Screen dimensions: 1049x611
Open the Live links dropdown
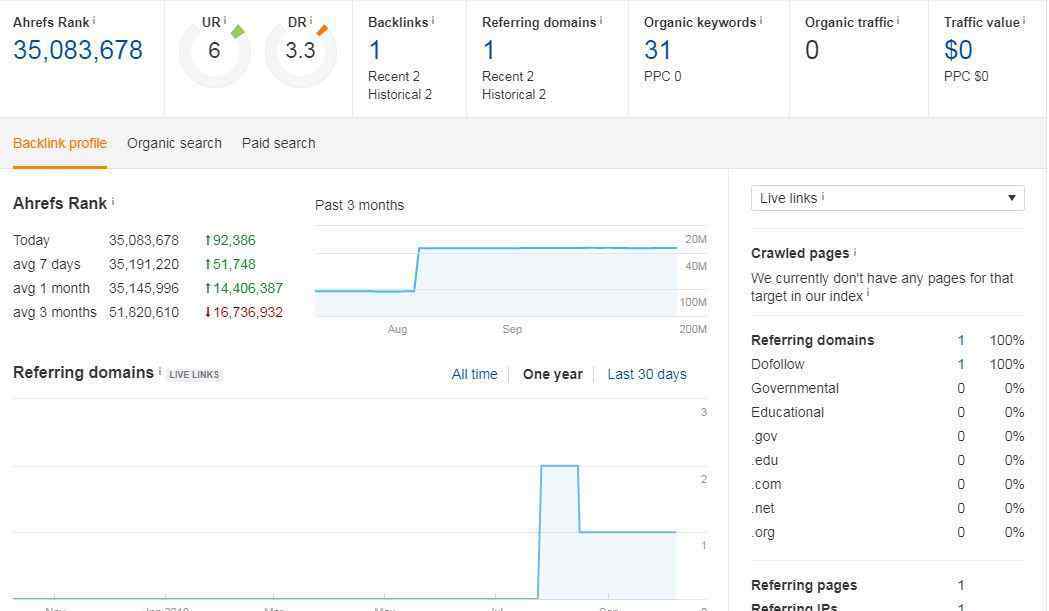coord(887,198)
